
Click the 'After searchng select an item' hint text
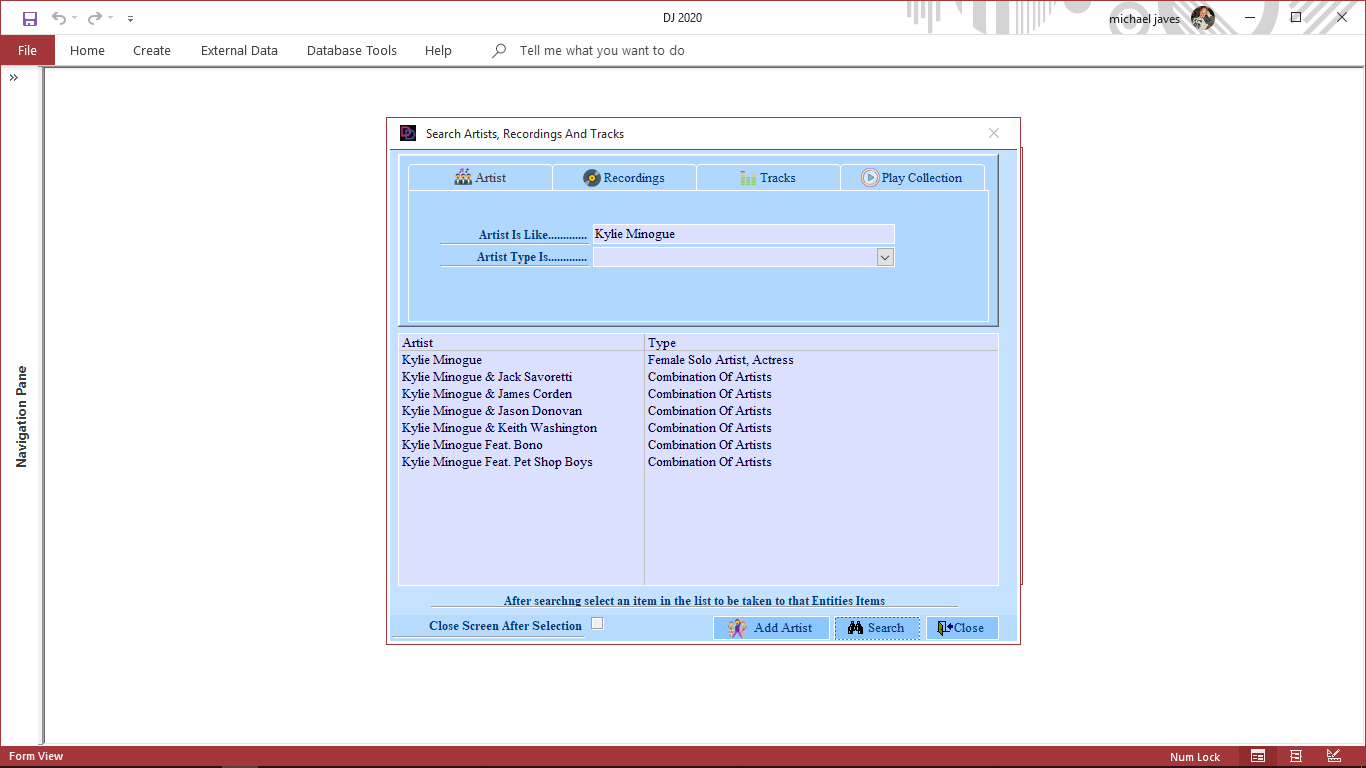tap(694, 601)
